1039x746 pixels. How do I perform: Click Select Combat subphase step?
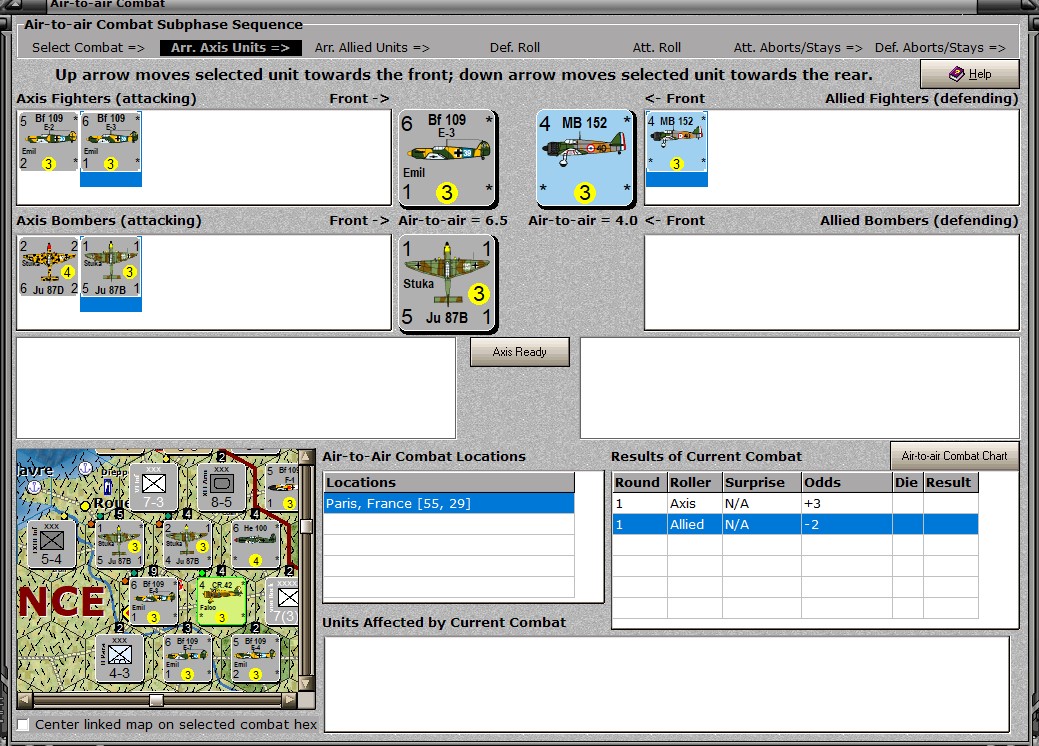coord(88,48)
